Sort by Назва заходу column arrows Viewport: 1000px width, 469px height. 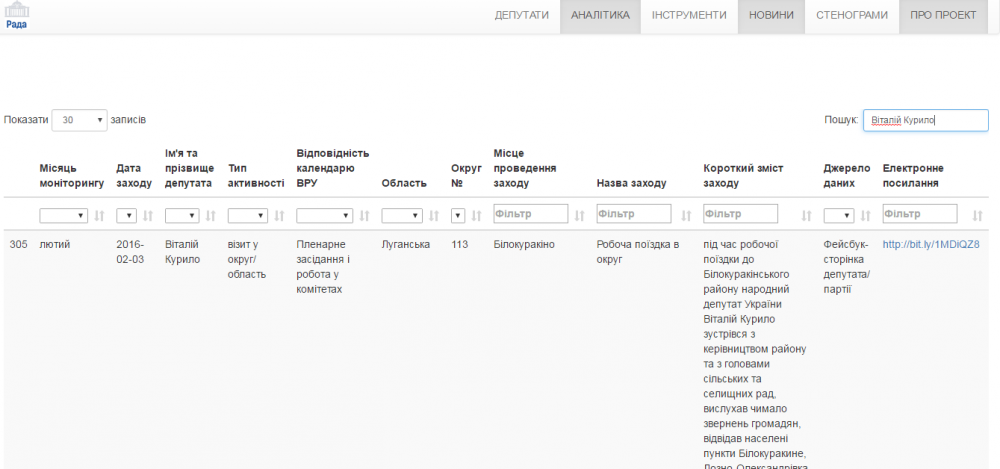(686, 215)
